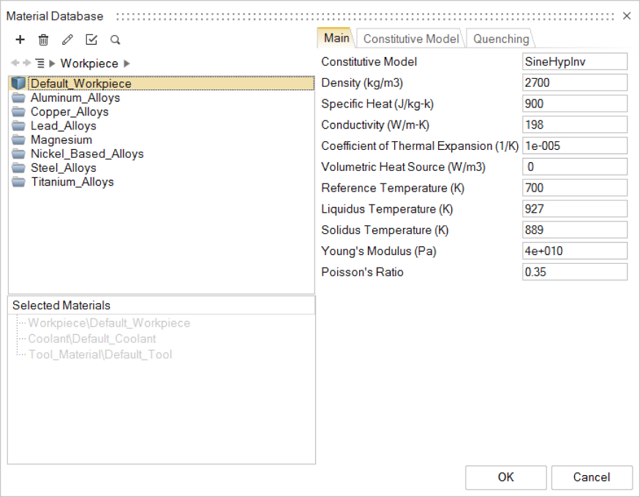The height and width of the screenshot is (497, 640).
Task: Expand the arrow after Workpiece breadcrumb
Action: [127, 64]
